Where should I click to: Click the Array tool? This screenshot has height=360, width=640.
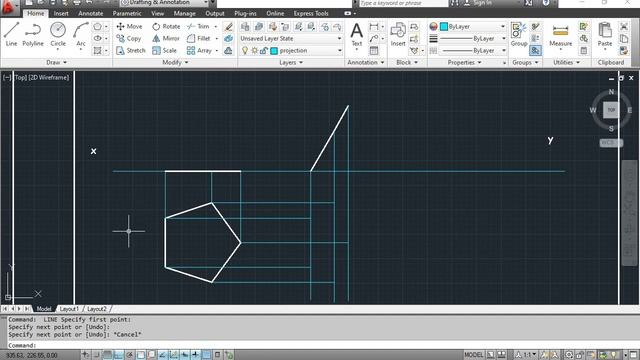click(x=199, y=51)
